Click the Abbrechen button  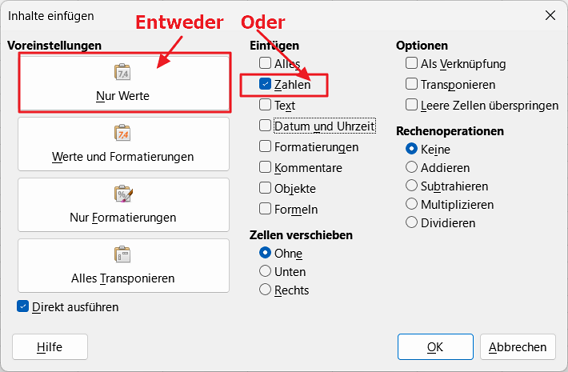pyautogui.click(x=518, y=347)
